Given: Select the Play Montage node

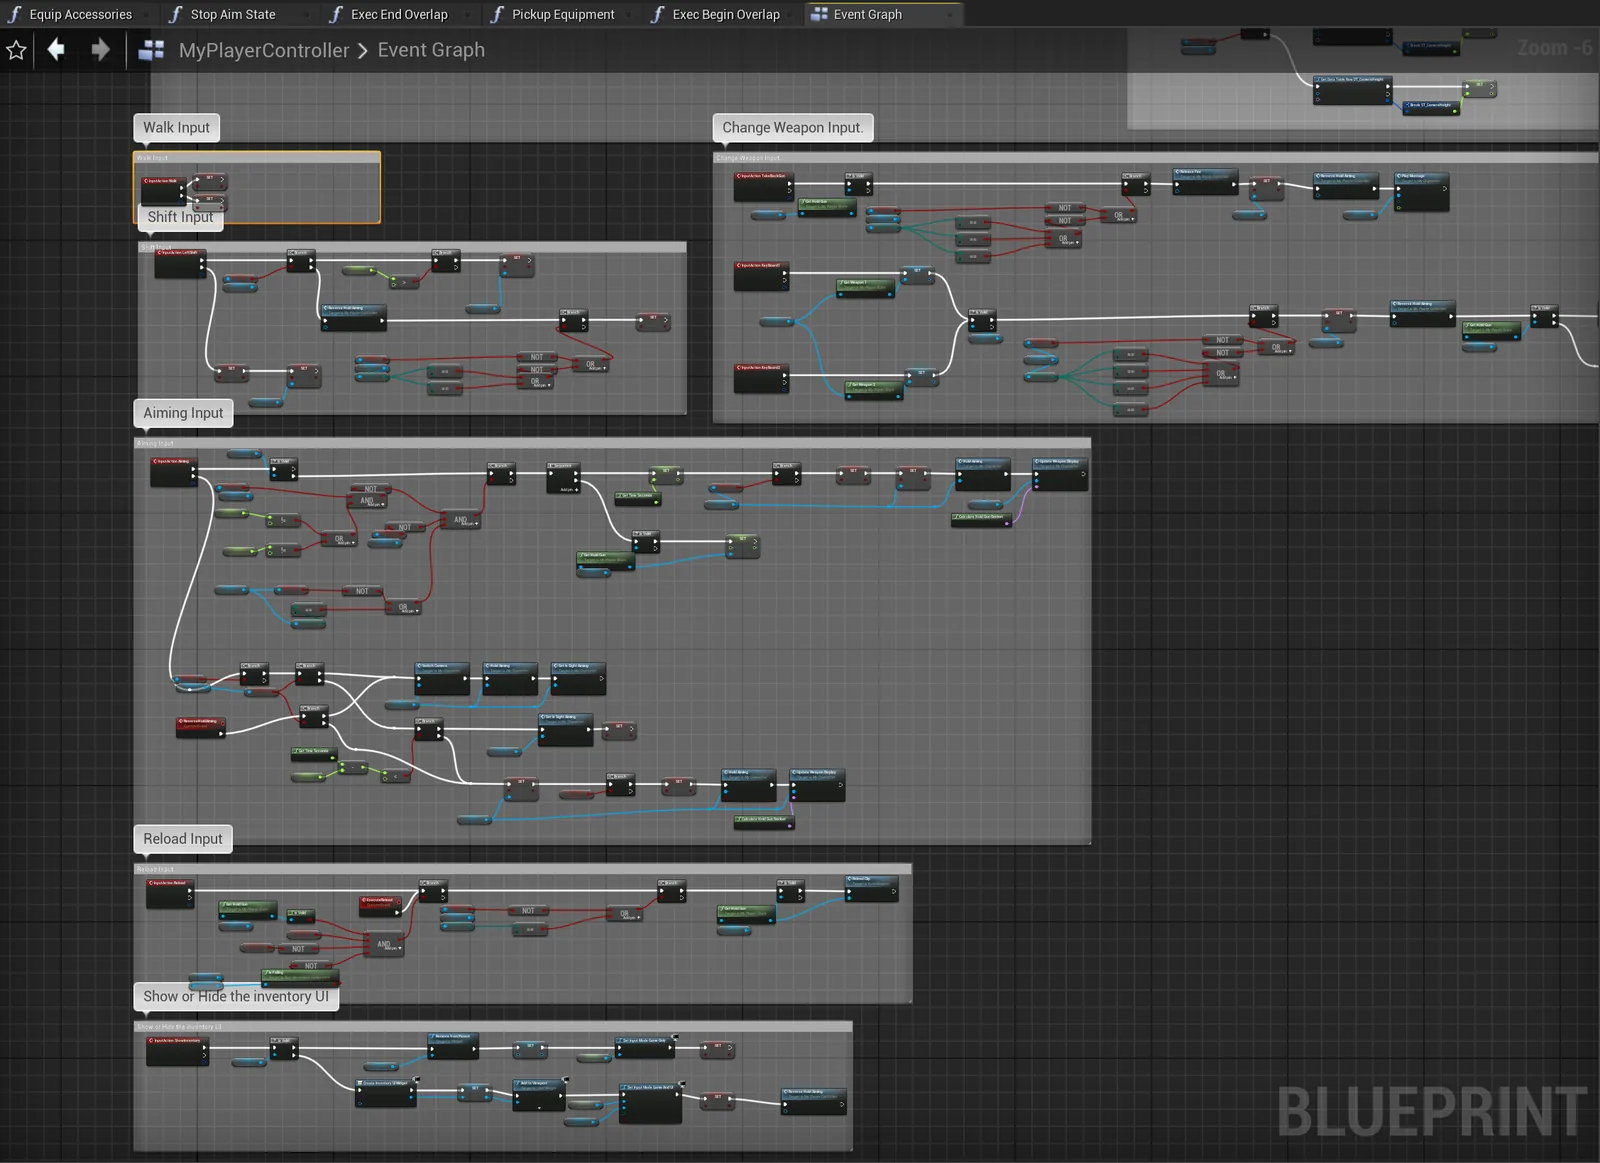Looking at the screenshot, I should point(1422,191).
